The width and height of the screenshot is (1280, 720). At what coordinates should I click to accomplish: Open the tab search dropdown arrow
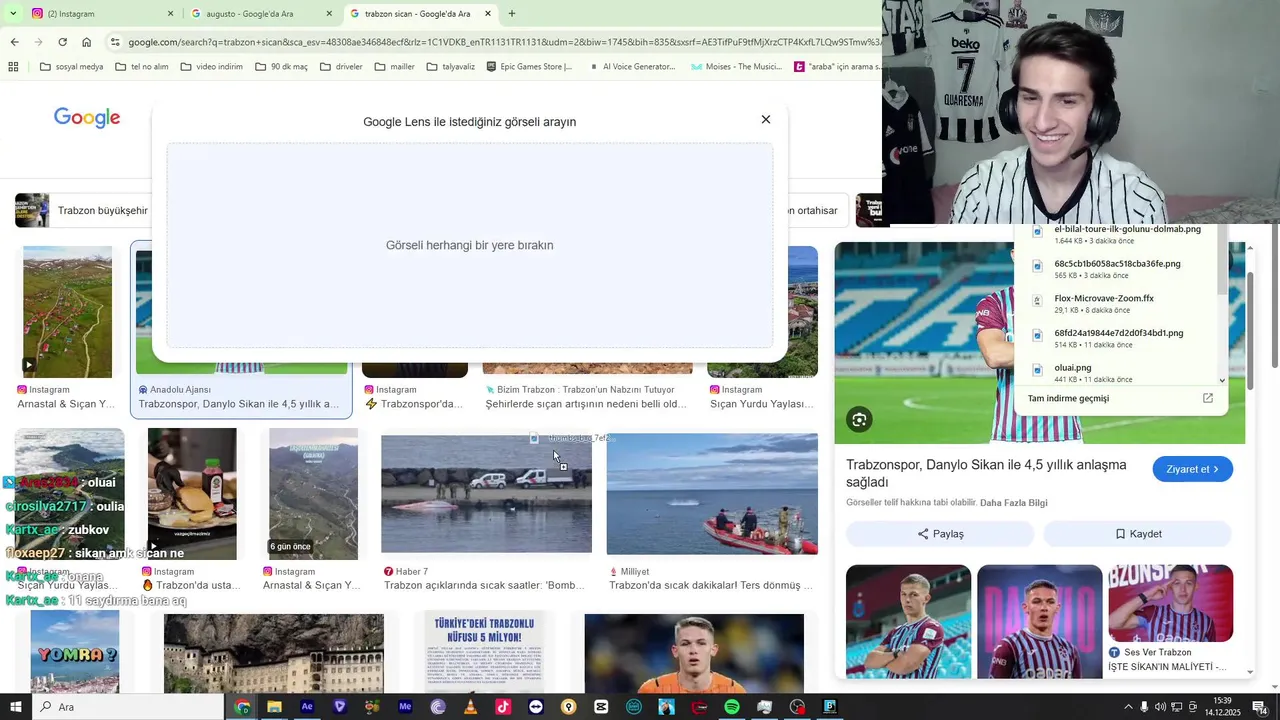click(x=13, y=14)
